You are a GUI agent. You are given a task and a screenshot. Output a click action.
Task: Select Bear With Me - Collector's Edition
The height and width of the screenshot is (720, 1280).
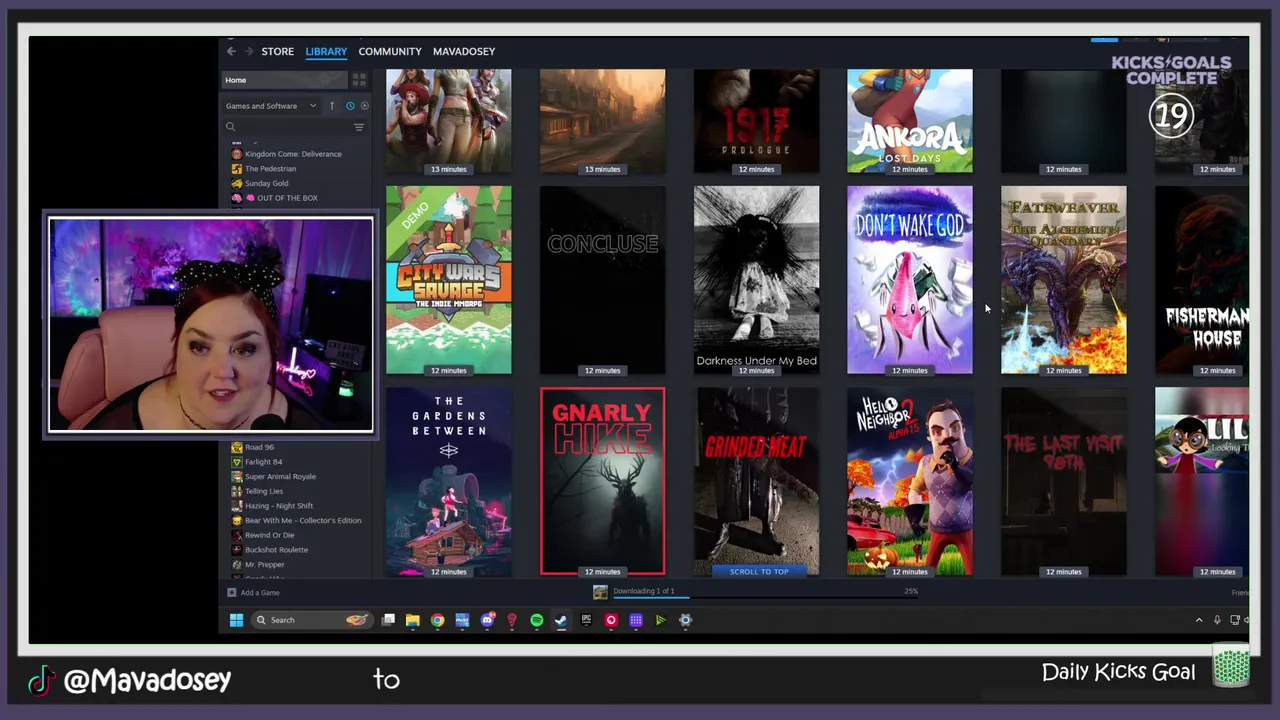(303, 520)
